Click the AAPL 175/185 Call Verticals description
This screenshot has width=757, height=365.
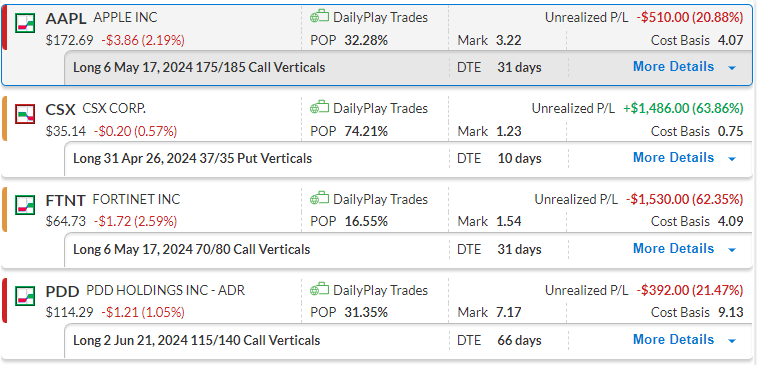(x=199, y=67)
